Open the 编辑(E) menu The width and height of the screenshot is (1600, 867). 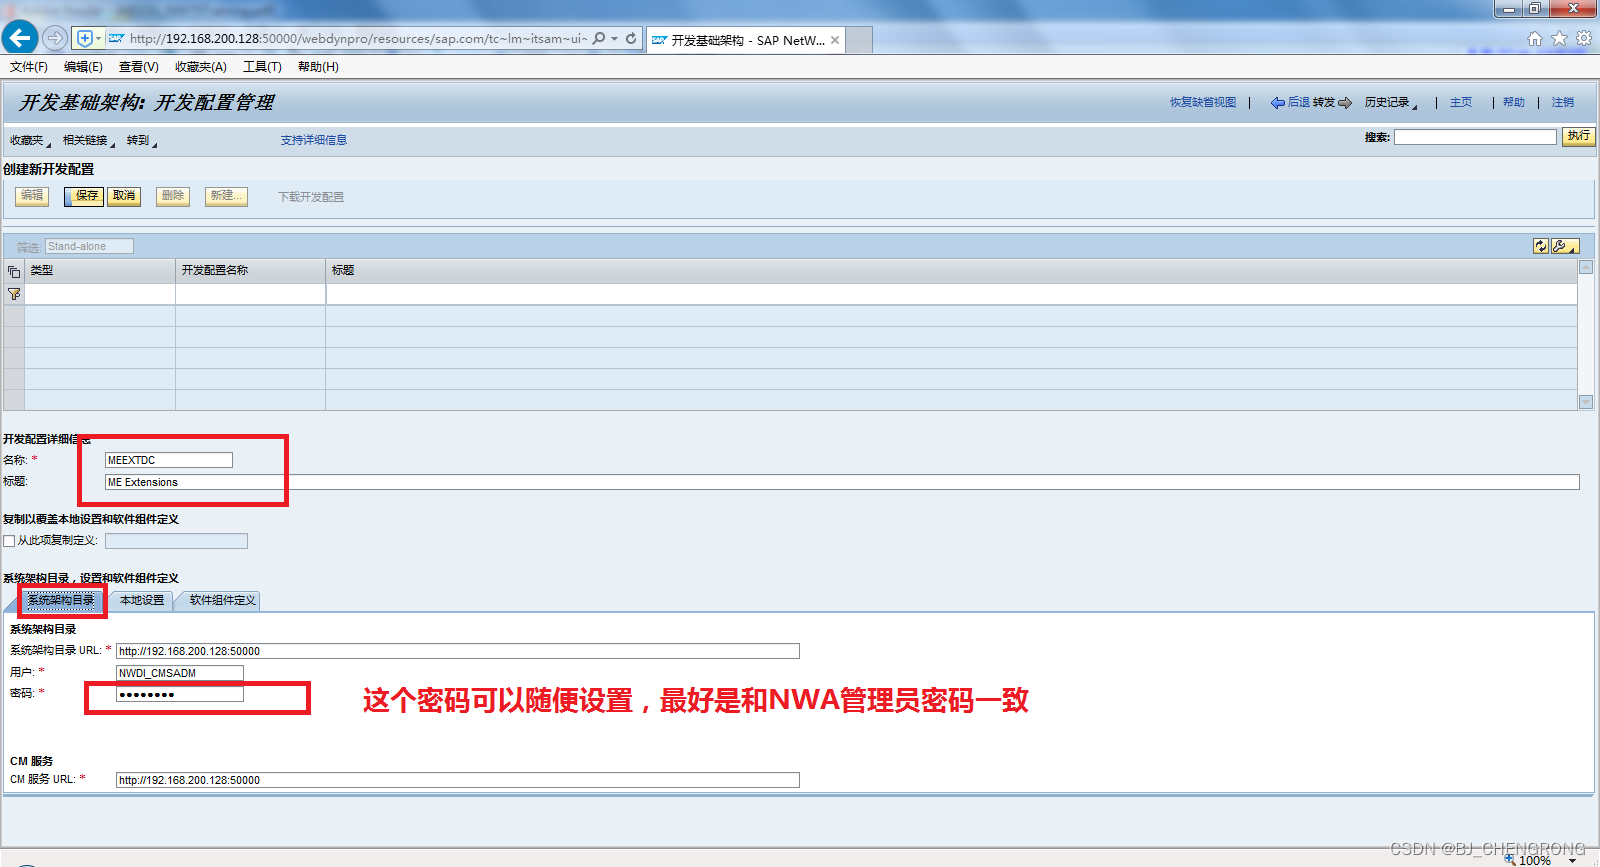pyautogui.click(x=83, y=67)
